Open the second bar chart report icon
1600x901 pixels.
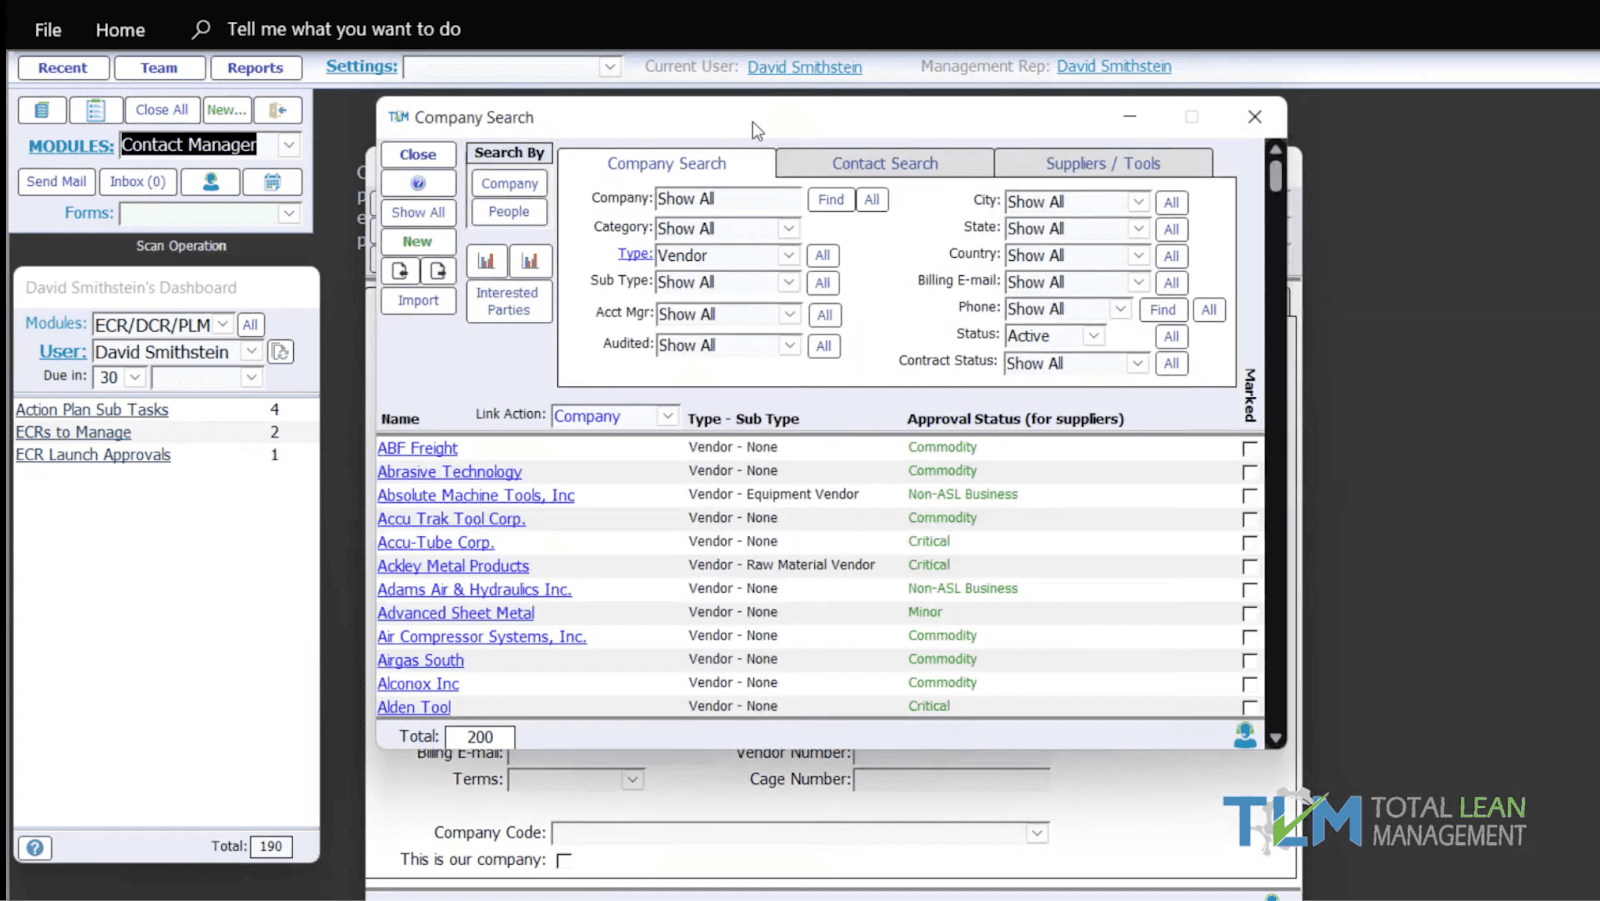coord(530,261)
